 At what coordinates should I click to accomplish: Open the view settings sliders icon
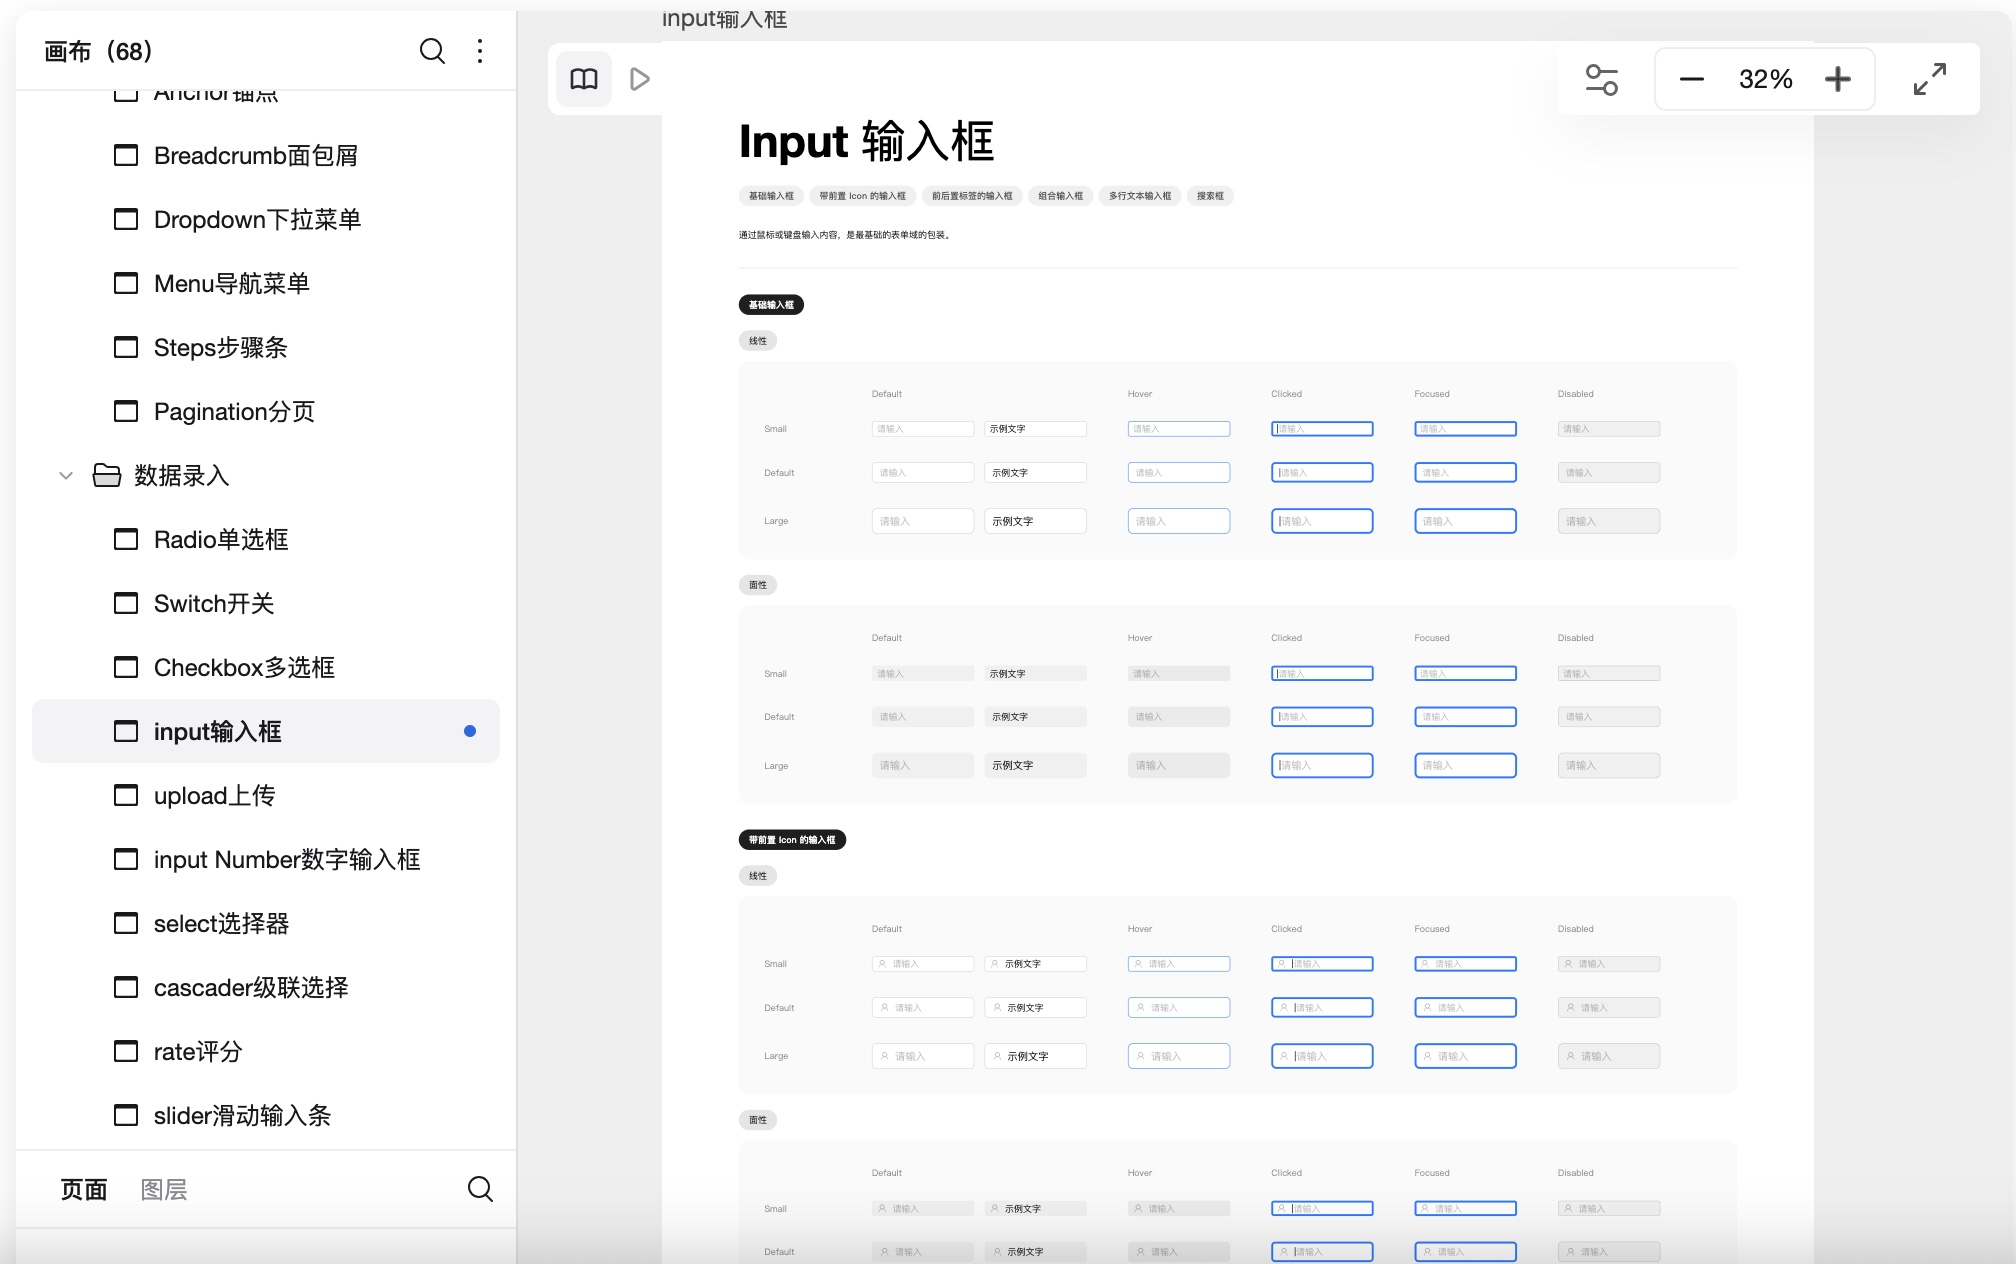tap(1602, 79)
